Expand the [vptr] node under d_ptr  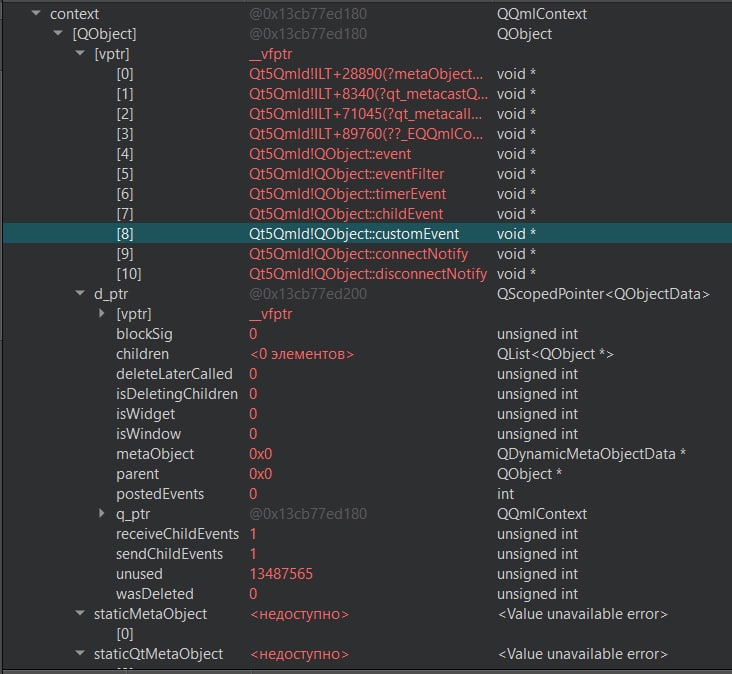pyautogui.click(x=102, y=313)
